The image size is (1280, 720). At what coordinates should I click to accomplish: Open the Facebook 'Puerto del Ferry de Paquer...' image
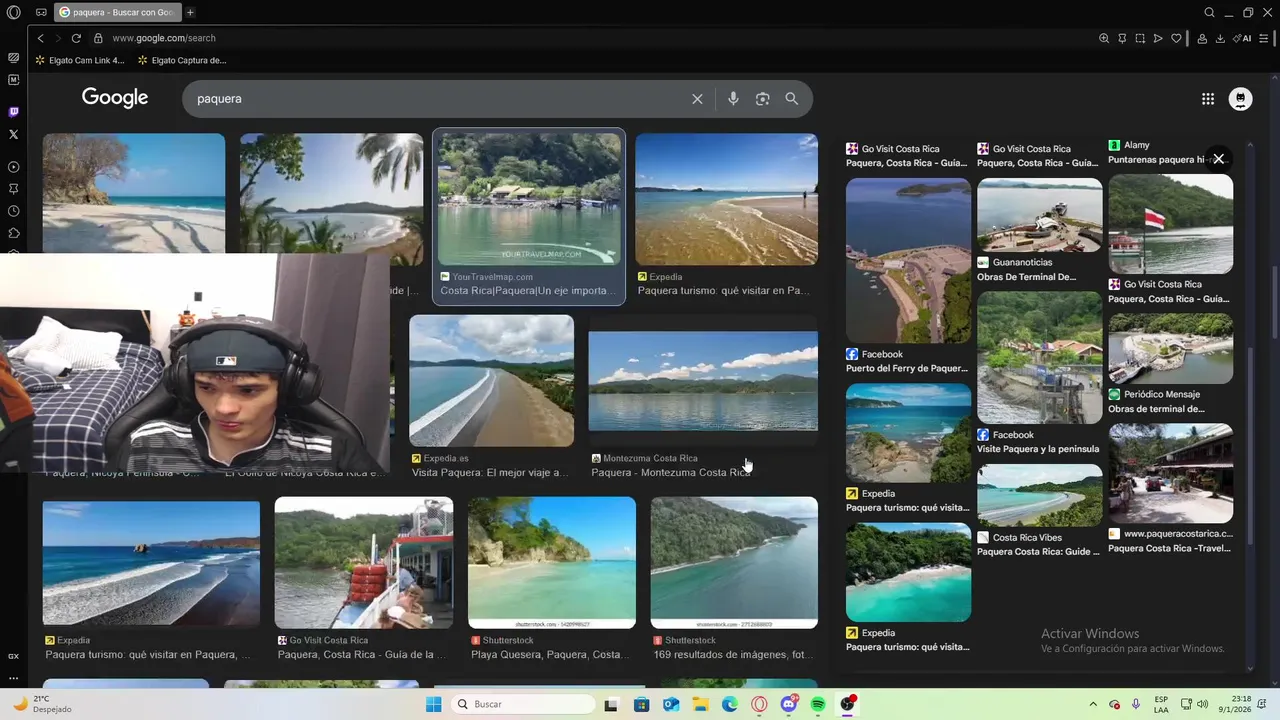(908, 260)
